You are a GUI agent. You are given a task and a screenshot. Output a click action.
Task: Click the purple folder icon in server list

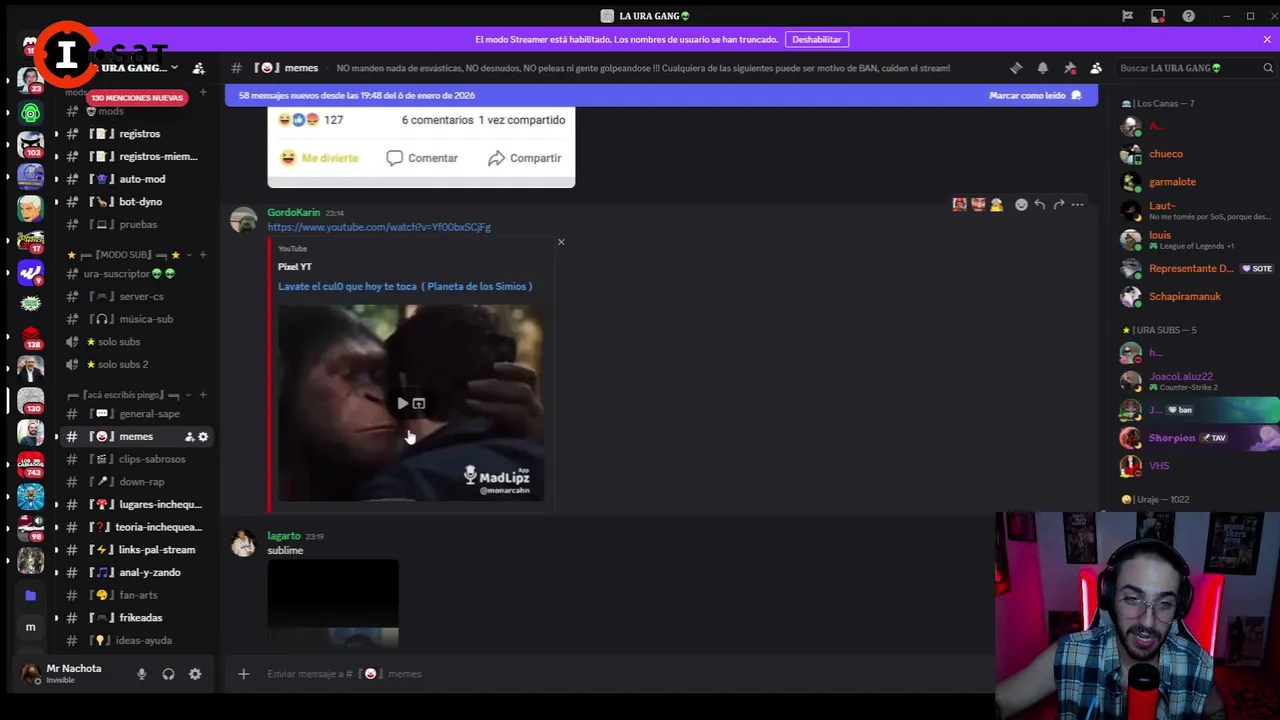(x=30, y=595)
